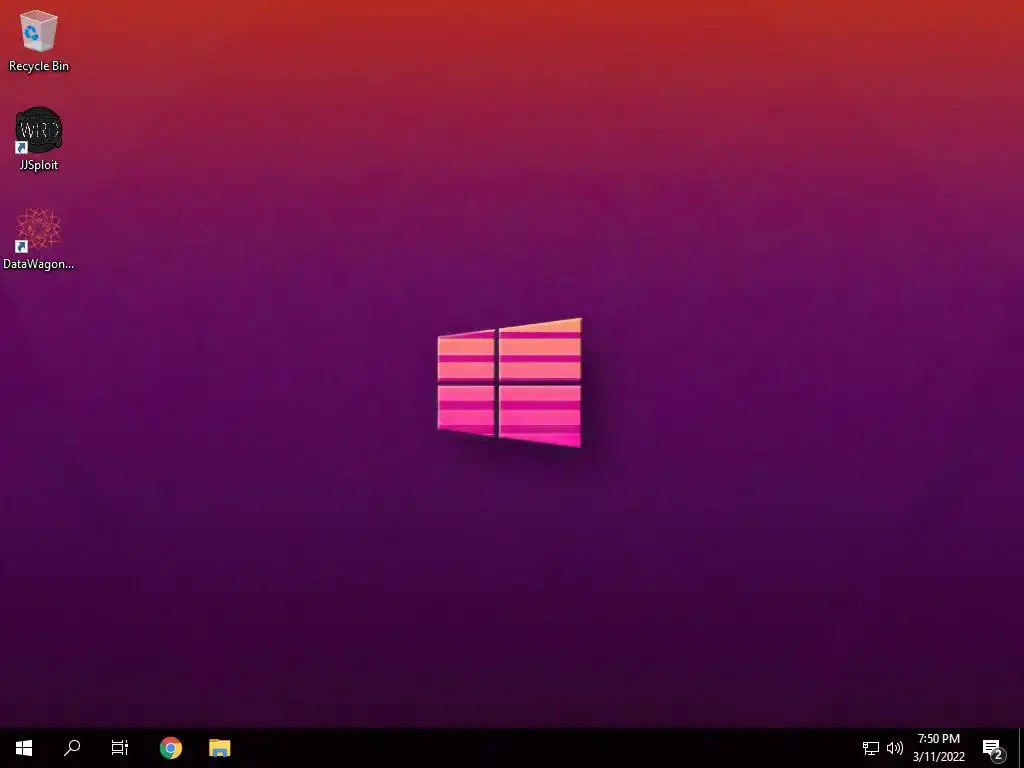Open the clock showing 7:50 PM

pyautogui.click(x=938, y=748)
